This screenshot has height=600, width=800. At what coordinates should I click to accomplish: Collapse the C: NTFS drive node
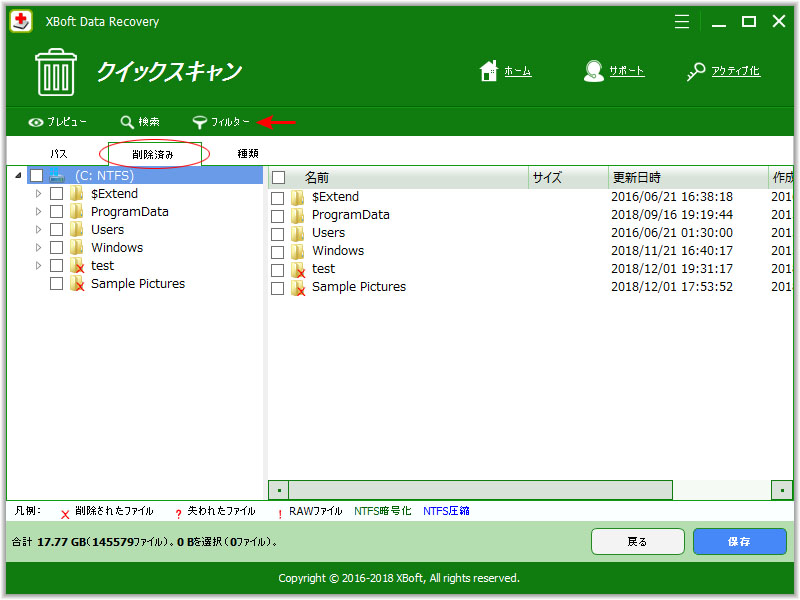(x=18, y=176)
